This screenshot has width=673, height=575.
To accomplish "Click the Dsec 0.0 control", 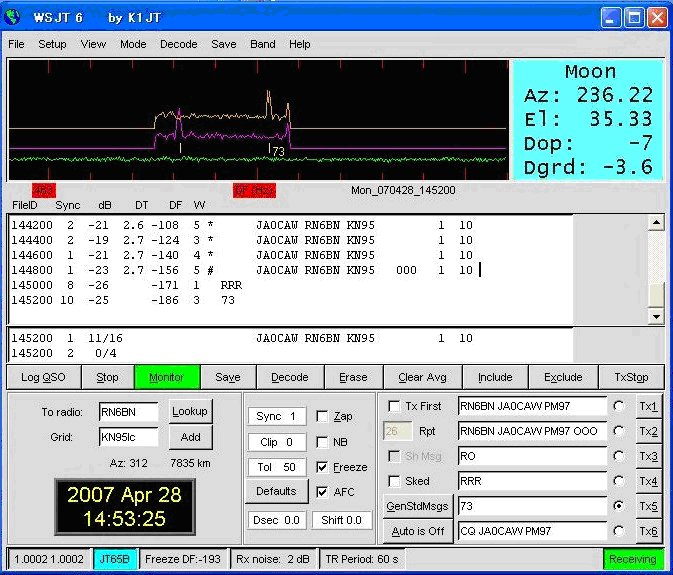I will point(277,520).
